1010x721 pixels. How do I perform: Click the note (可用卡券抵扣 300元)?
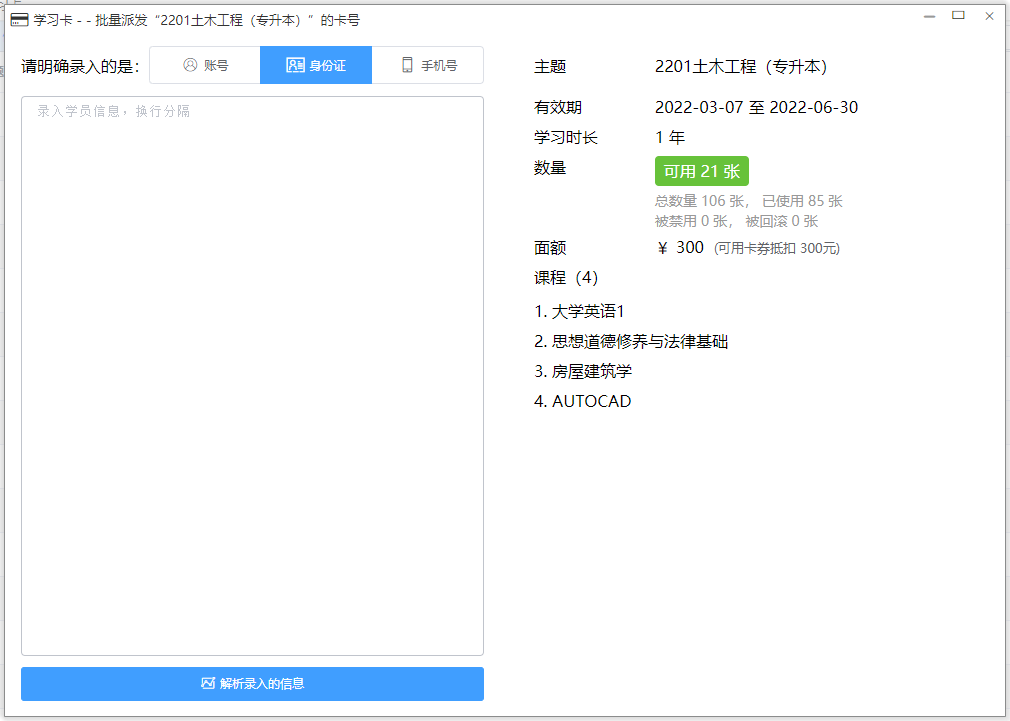coord(777,248)
